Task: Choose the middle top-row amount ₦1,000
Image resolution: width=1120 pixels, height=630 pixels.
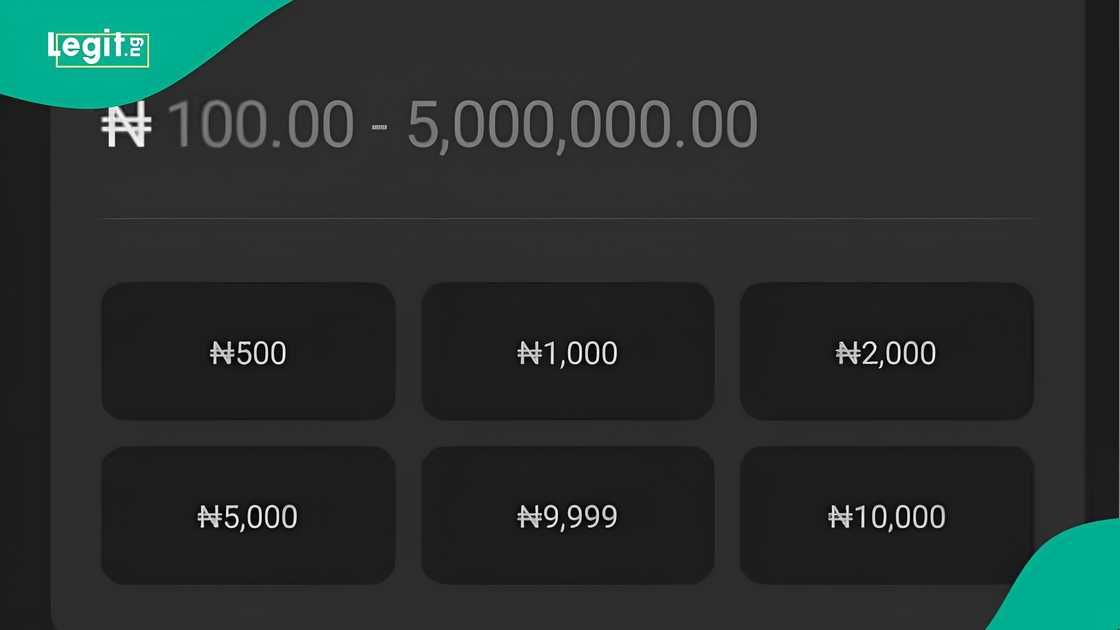Action: tap(567, 352)
